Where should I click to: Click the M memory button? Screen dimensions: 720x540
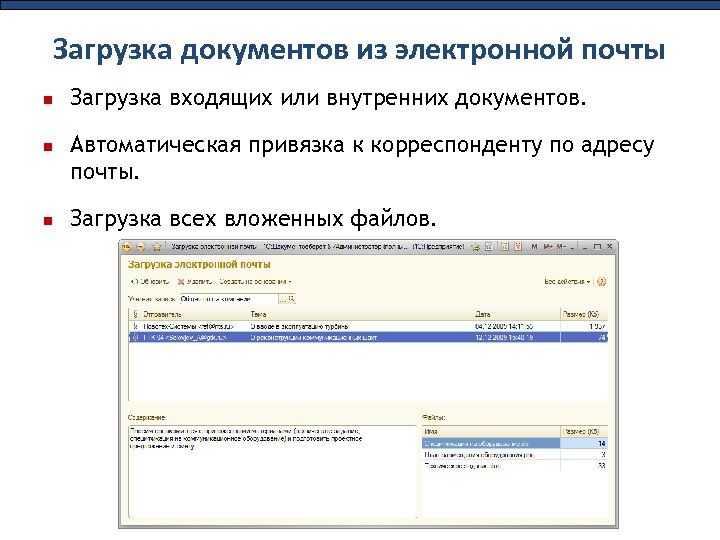pyautogui.click(x=534, y=247)
